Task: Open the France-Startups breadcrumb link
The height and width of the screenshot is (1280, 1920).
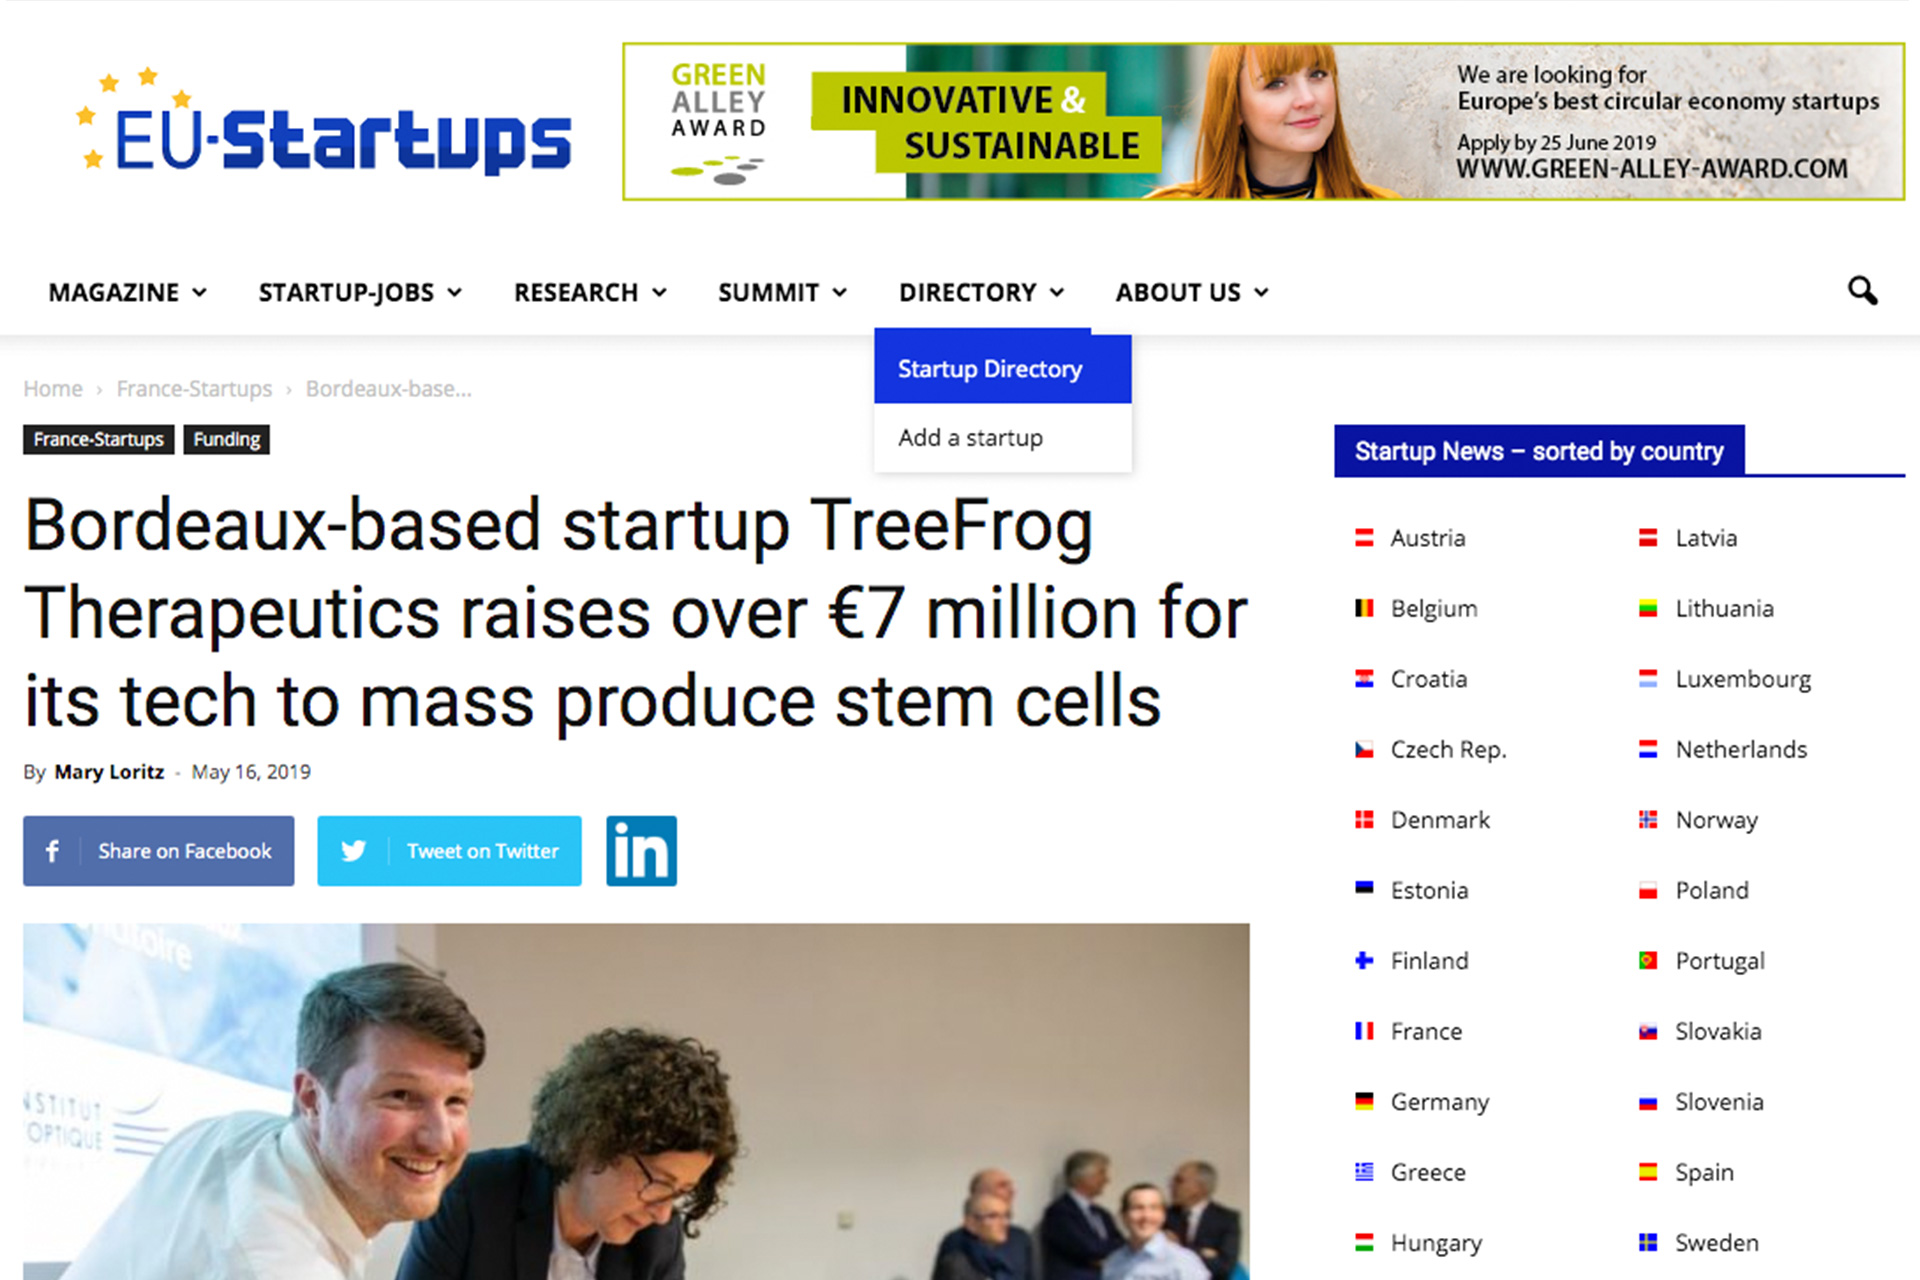Action: 194,389
